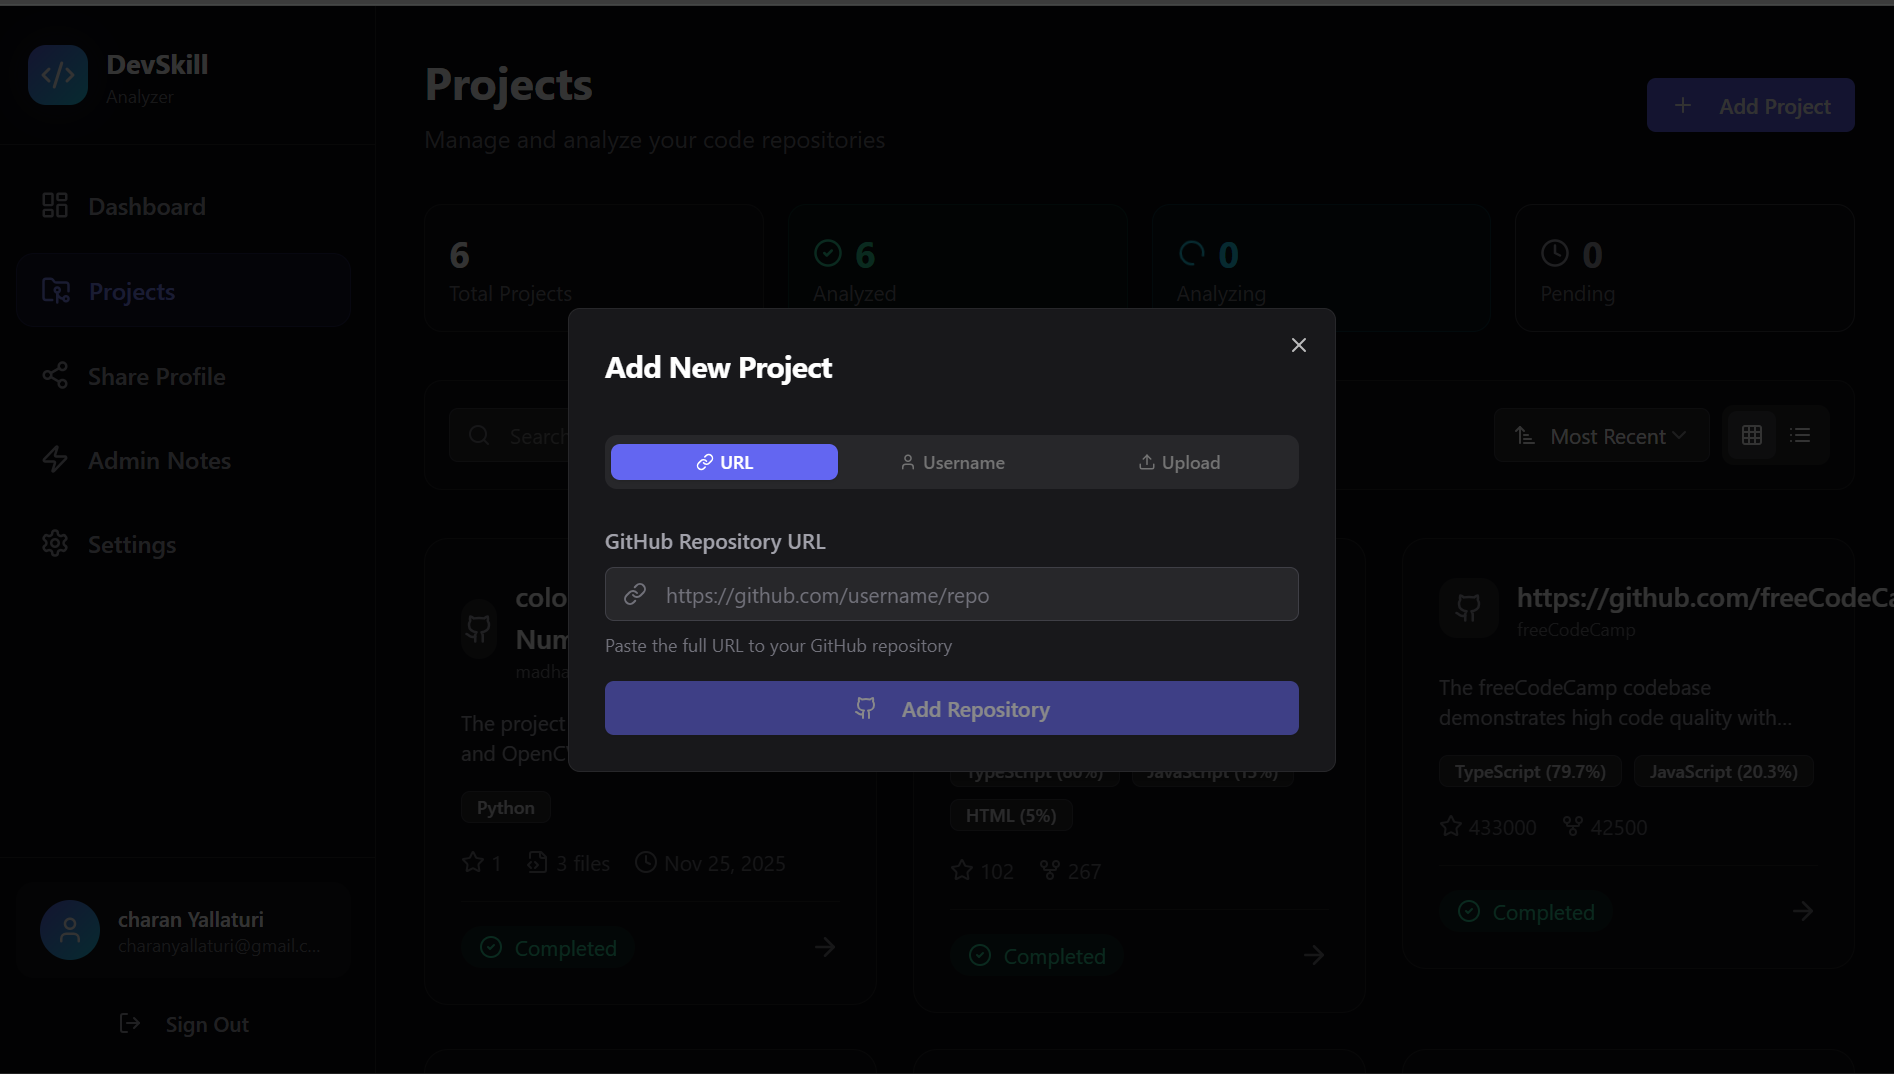The width and height of the screenshot is (1894, 1074).
Task: Click the Nov 25, 2025 date
Action: pos(710,863)
